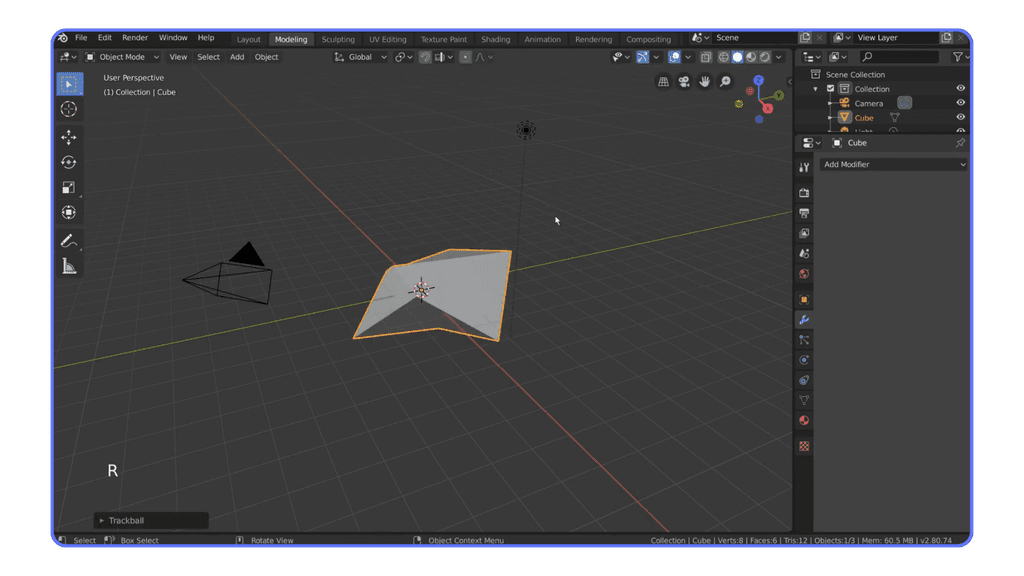Open the Render menu

[x=135, y=37]
